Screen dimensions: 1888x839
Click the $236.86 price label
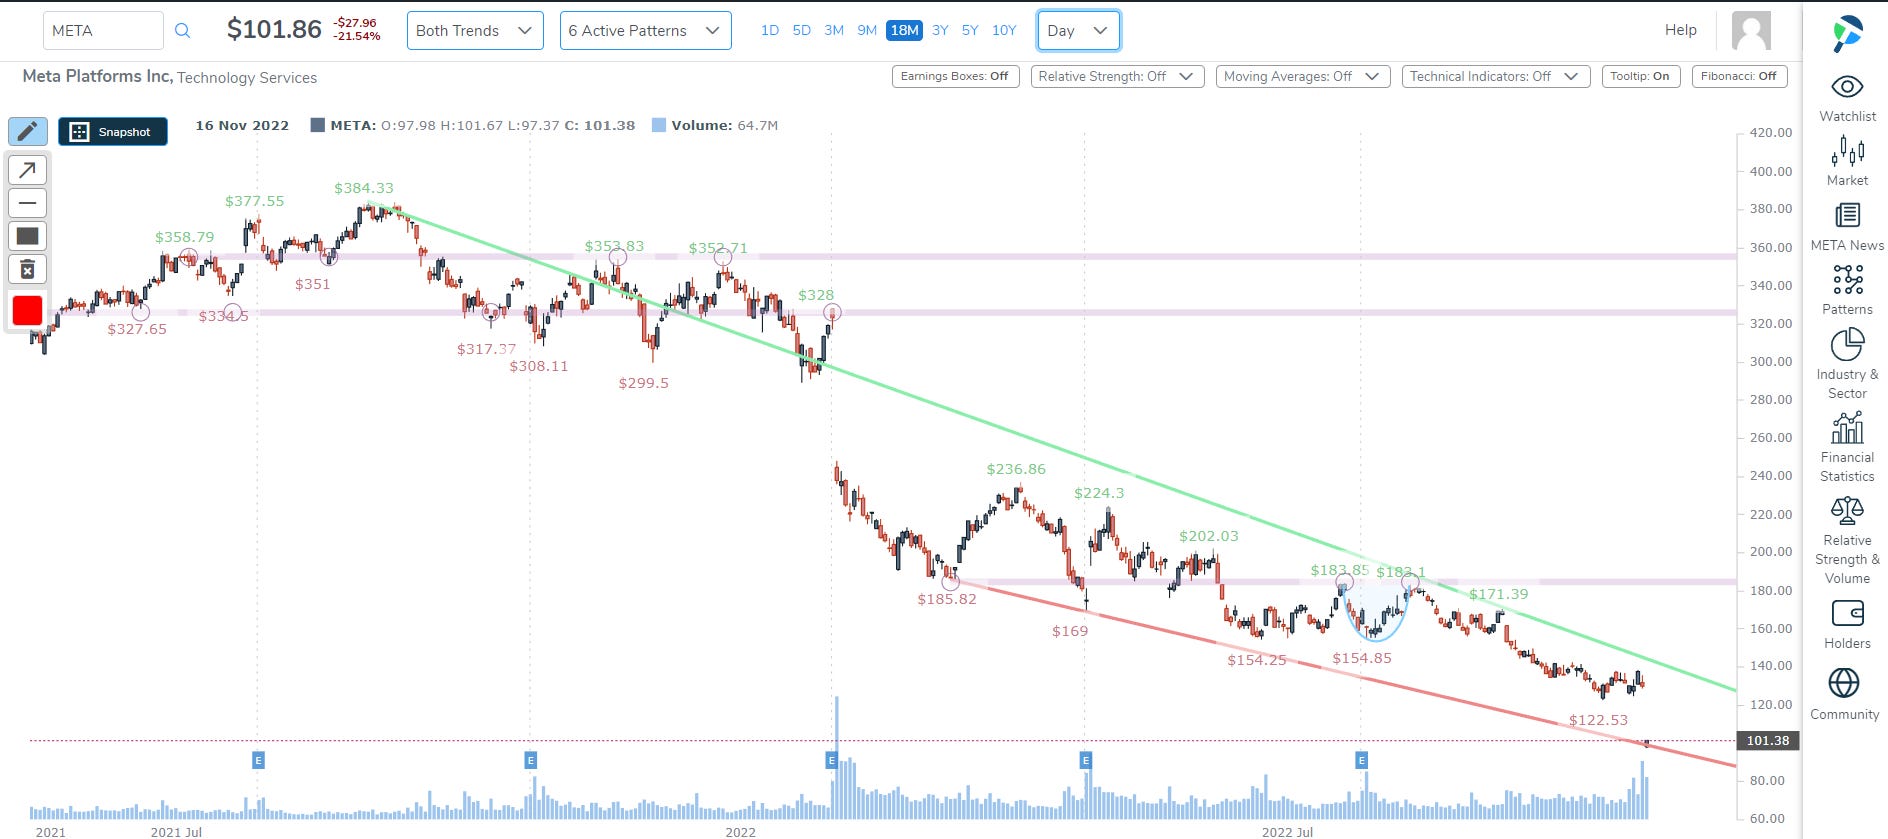[x=1016, y=469]
